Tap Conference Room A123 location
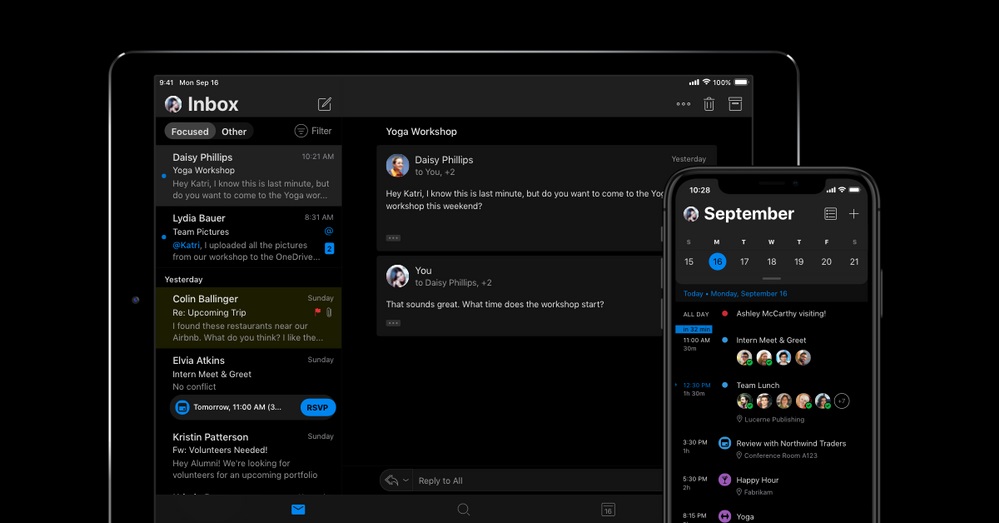This screenshot has width=999, height=523. coord(777,455)
